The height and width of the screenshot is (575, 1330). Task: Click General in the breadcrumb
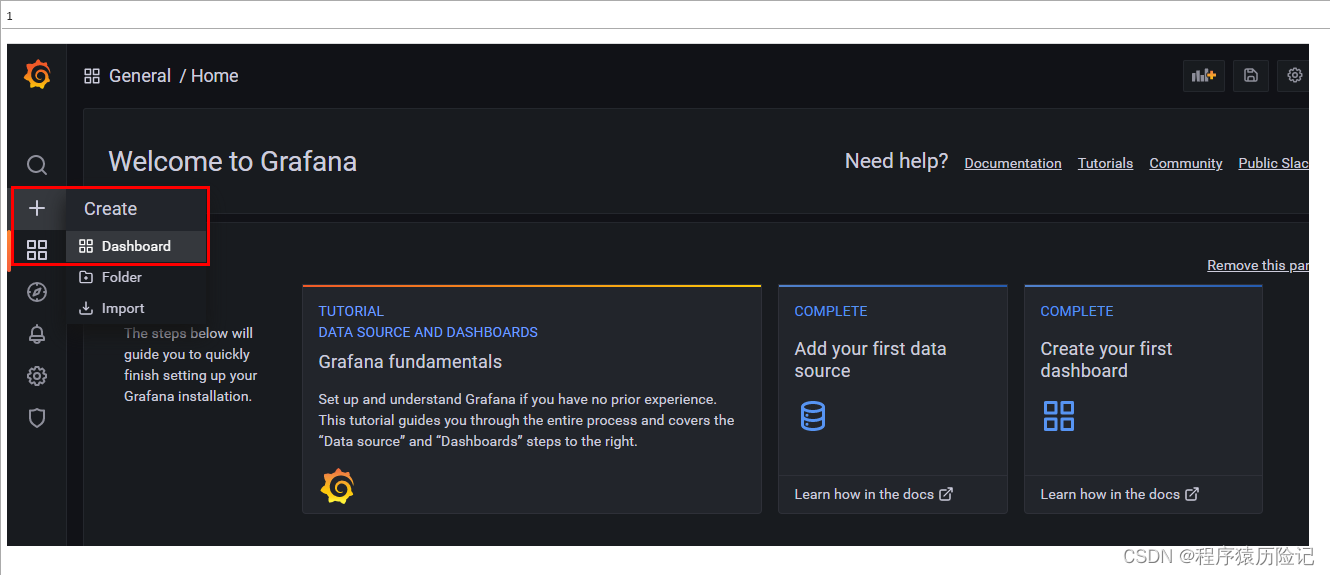pyautogui.click(x=140, y=76)
